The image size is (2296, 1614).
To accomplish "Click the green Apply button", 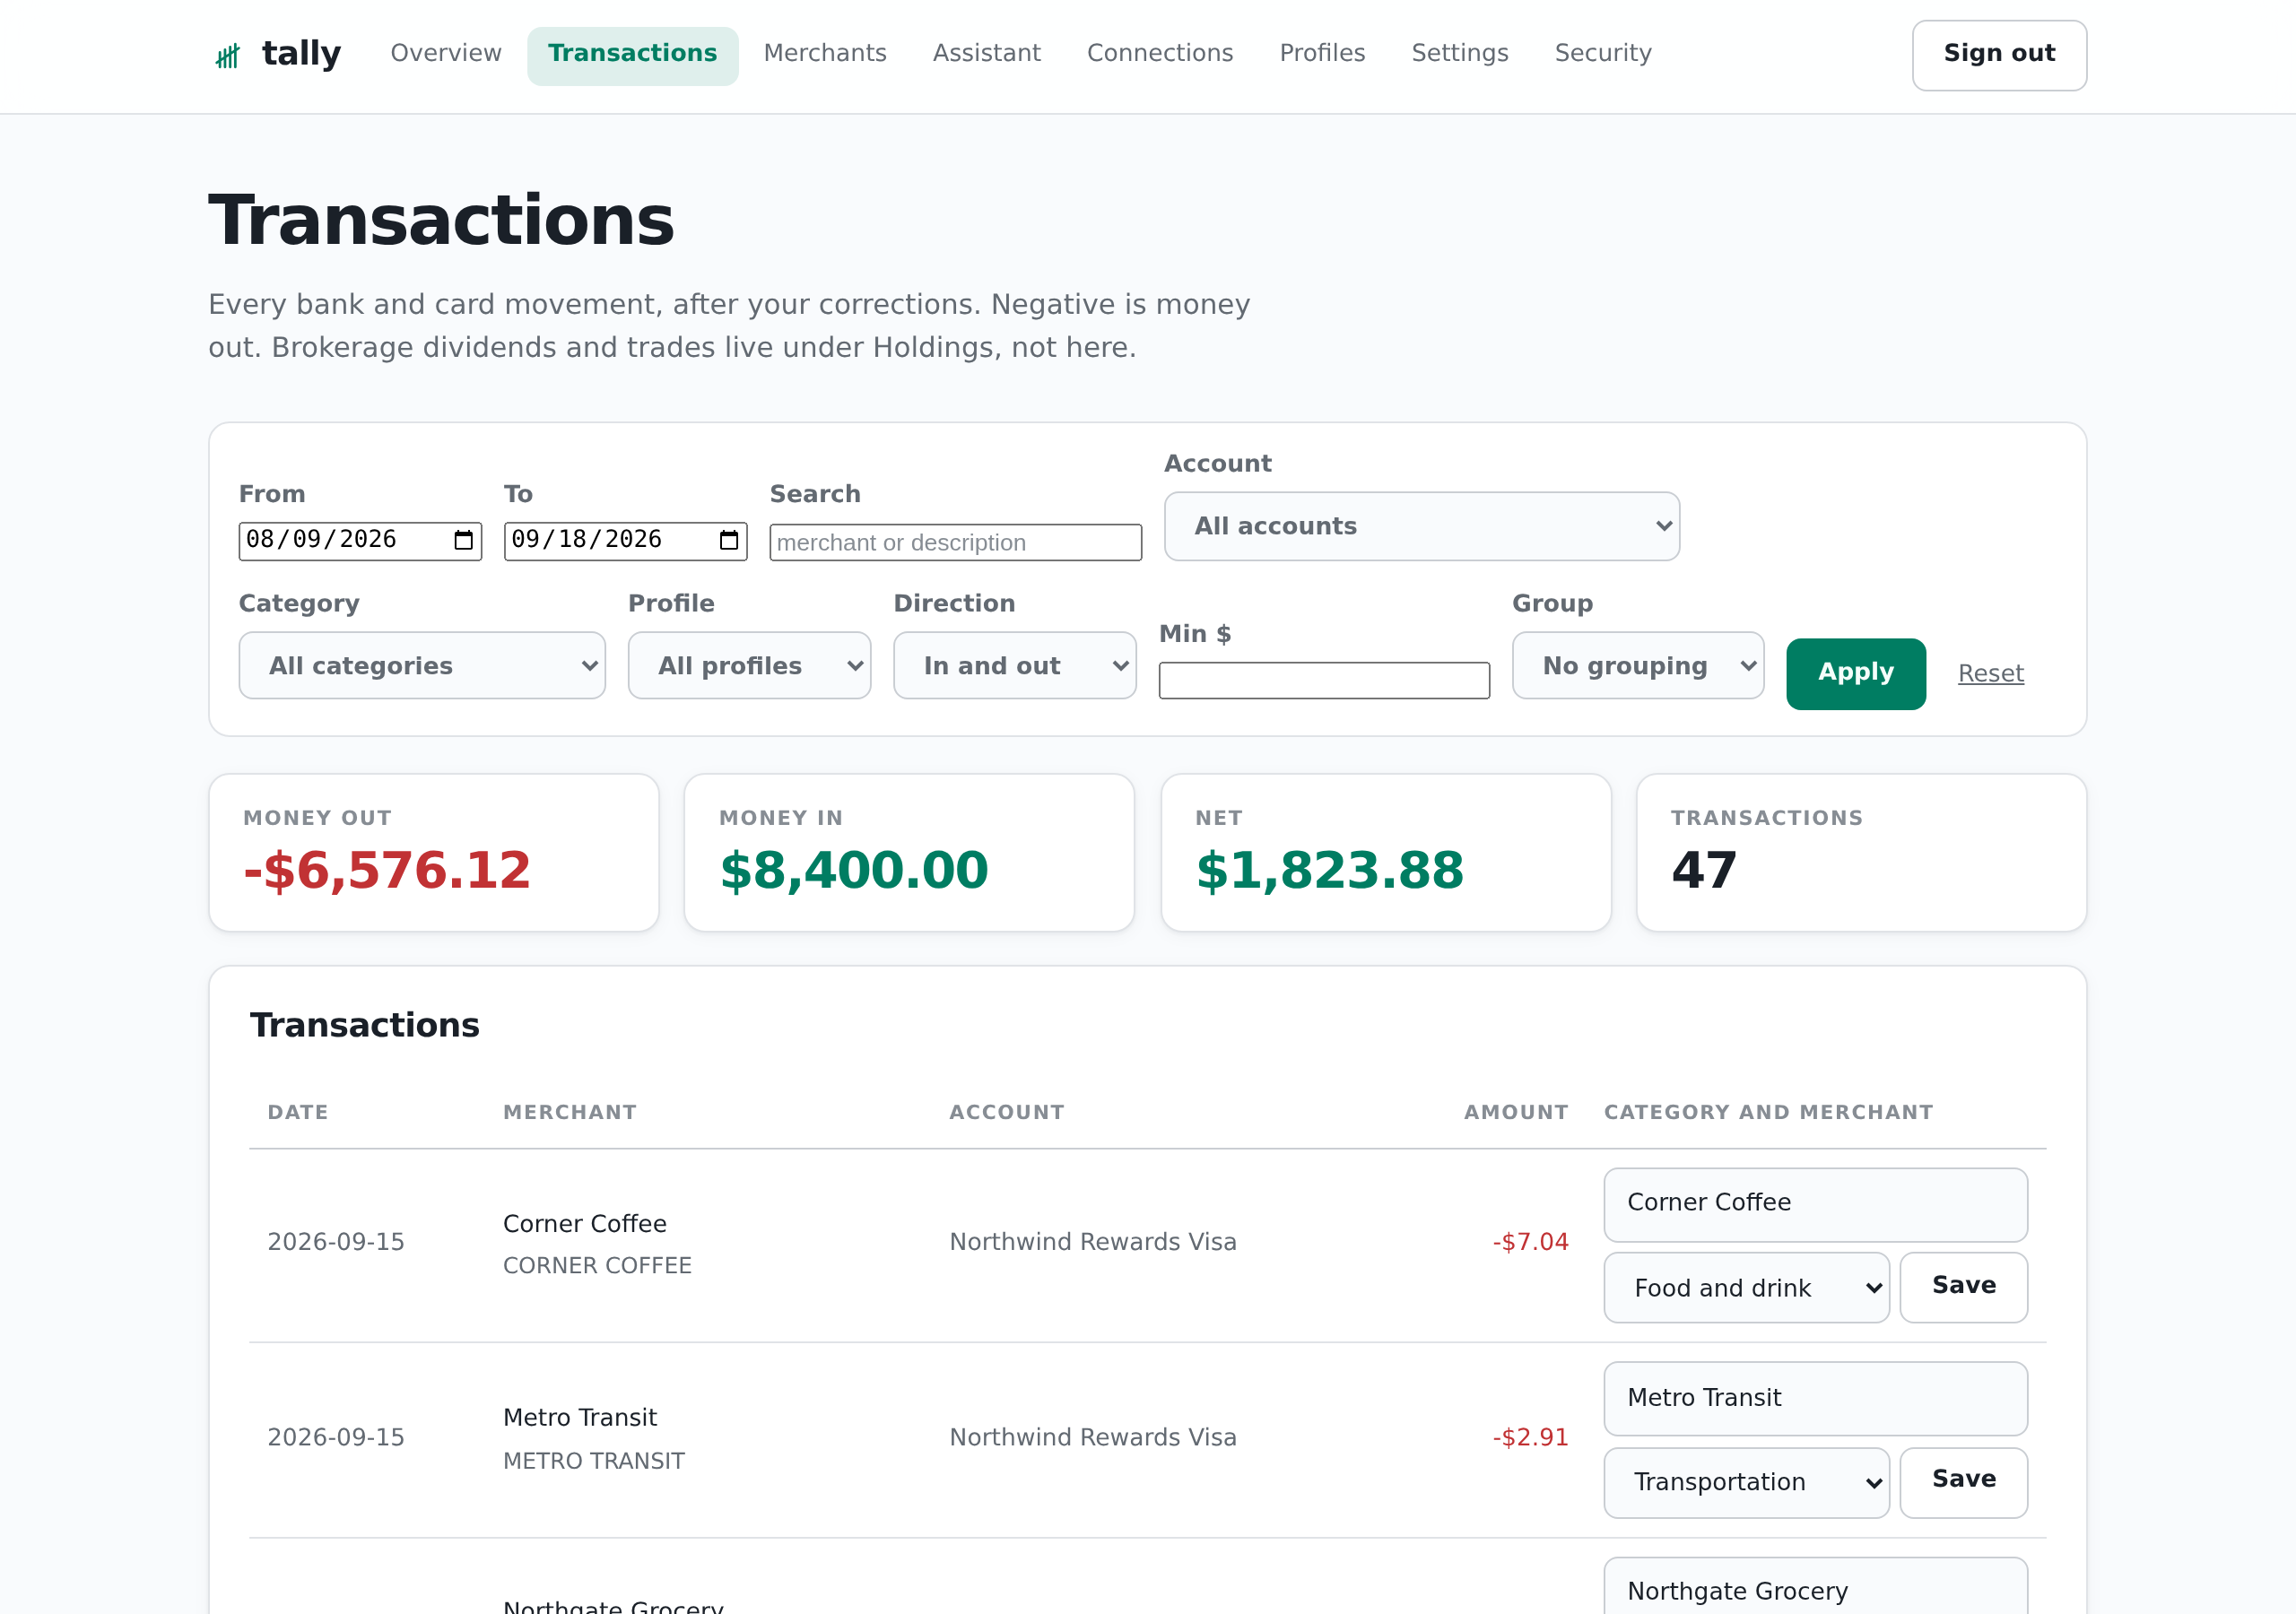I will tap(1856, 674).
